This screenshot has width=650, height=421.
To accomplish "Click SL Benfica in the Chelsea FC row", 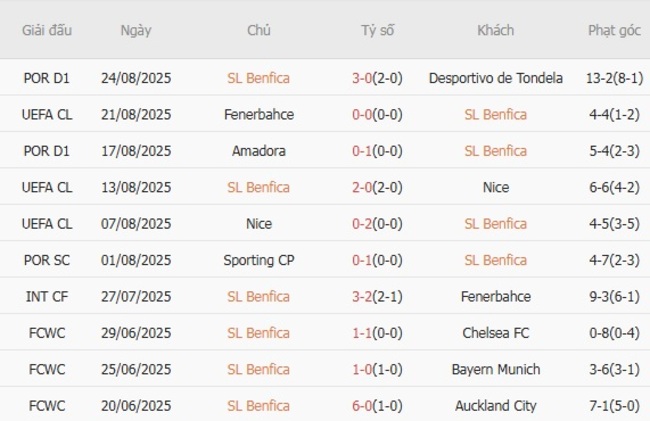I will click(x=259, y=333).
